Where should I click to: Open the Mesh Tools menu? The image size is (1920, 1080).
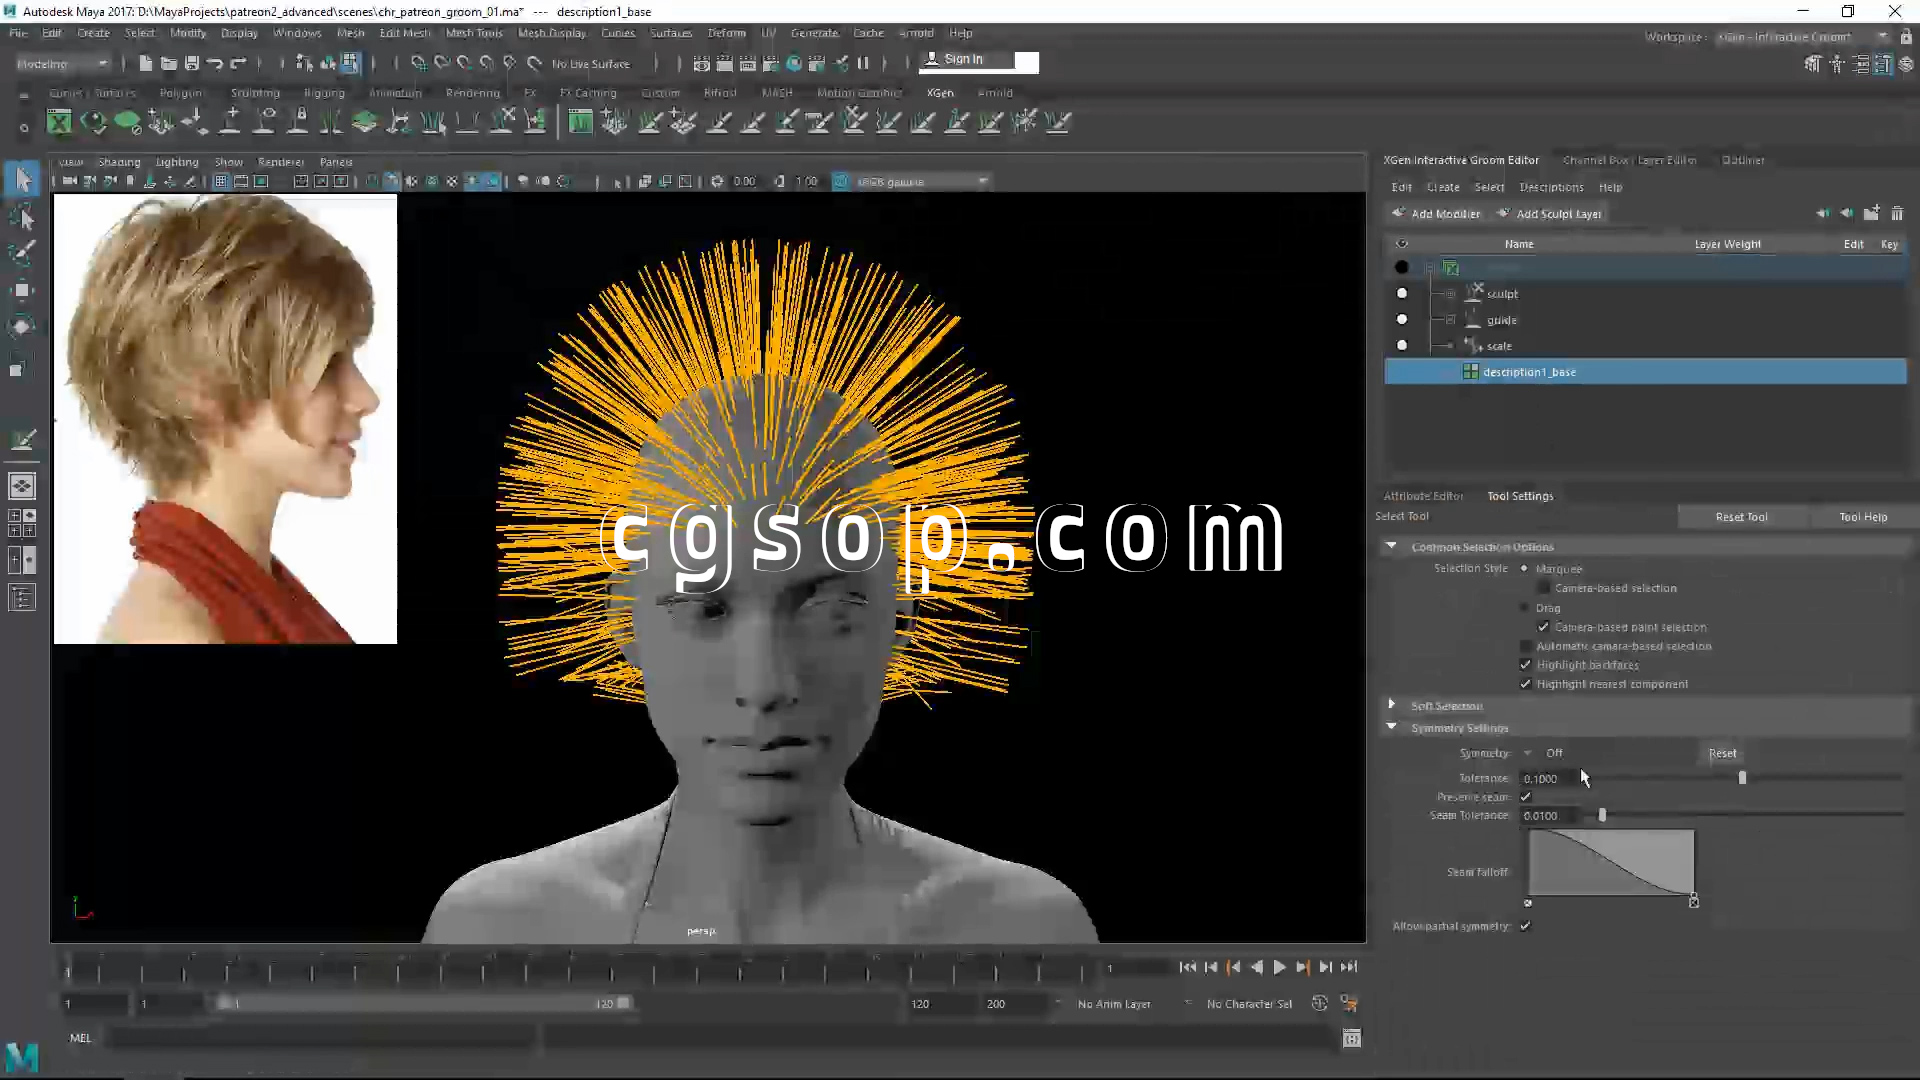473,33
